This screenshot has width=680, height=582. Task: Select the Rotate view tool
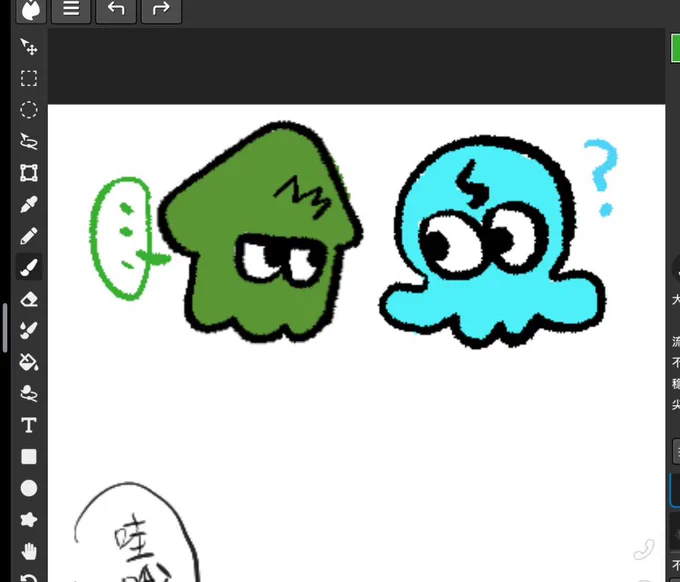pyautogui.click(x=29, y=577)
